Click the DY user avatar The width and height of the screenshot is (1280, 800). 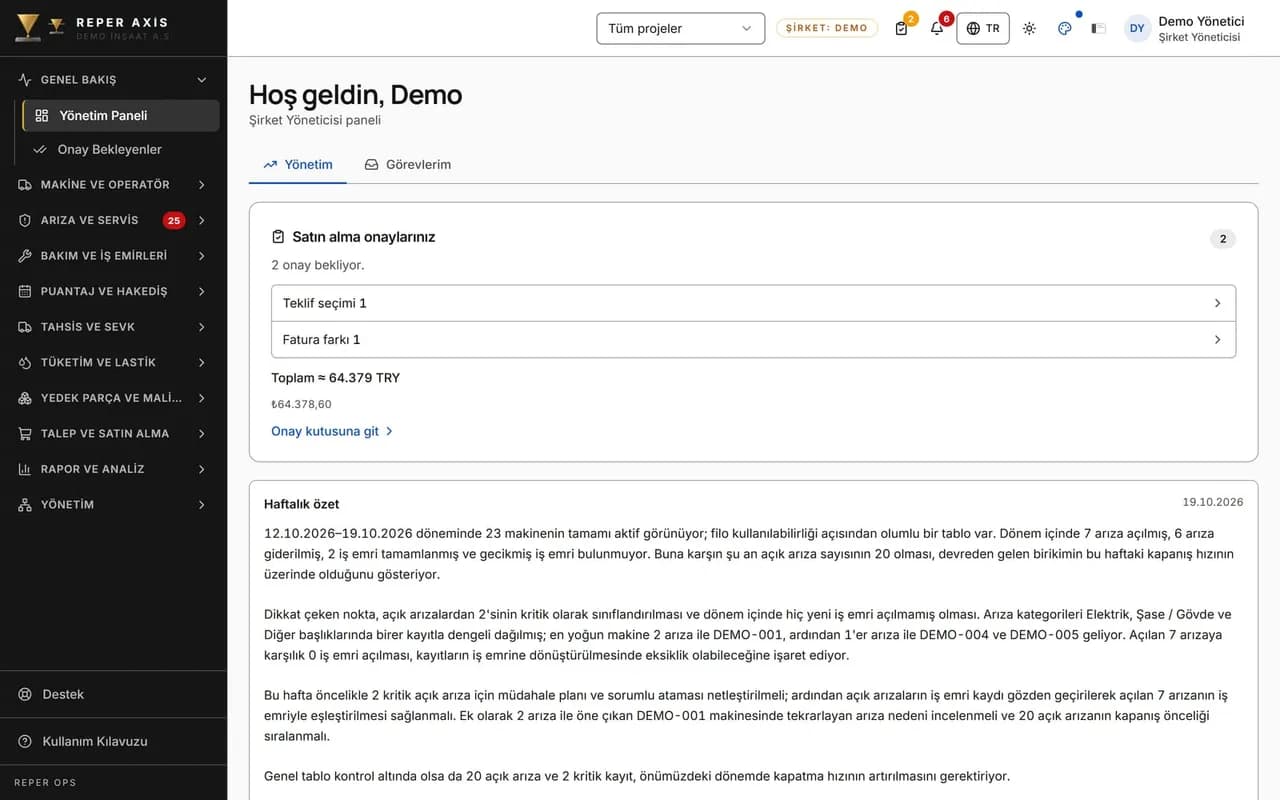[x=1137, y=28]
